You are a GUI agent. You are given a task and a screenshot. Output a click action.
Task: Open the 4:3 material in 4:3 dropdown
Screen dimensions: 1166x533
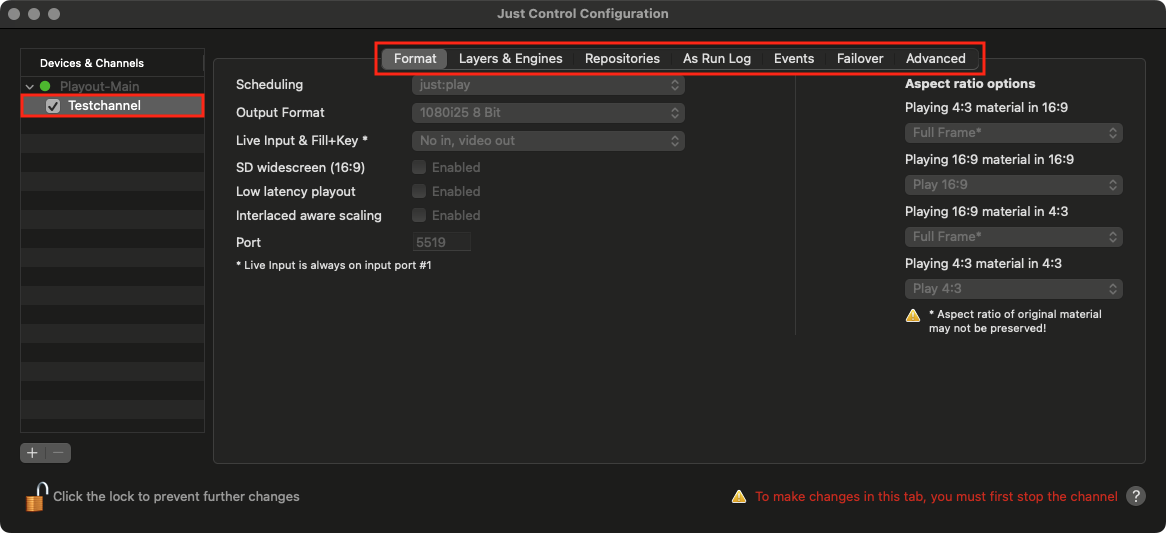pos(1014,289)
